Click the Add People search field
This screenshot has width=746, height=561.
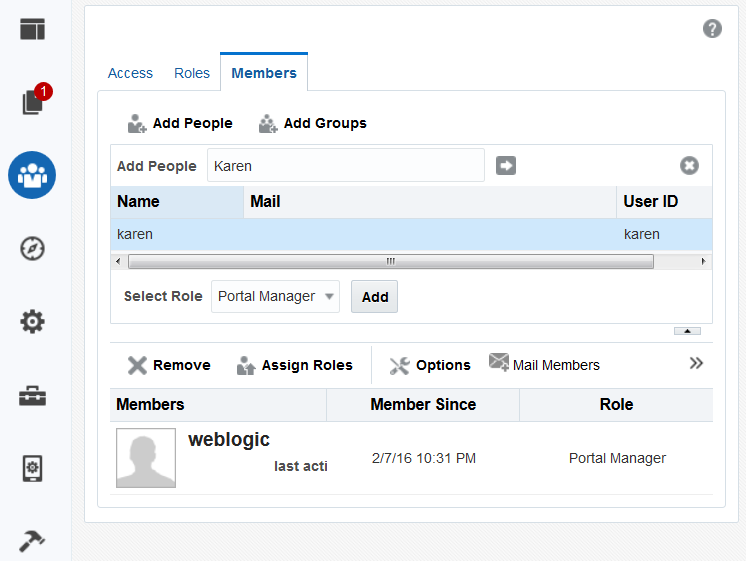pos(345,166)
